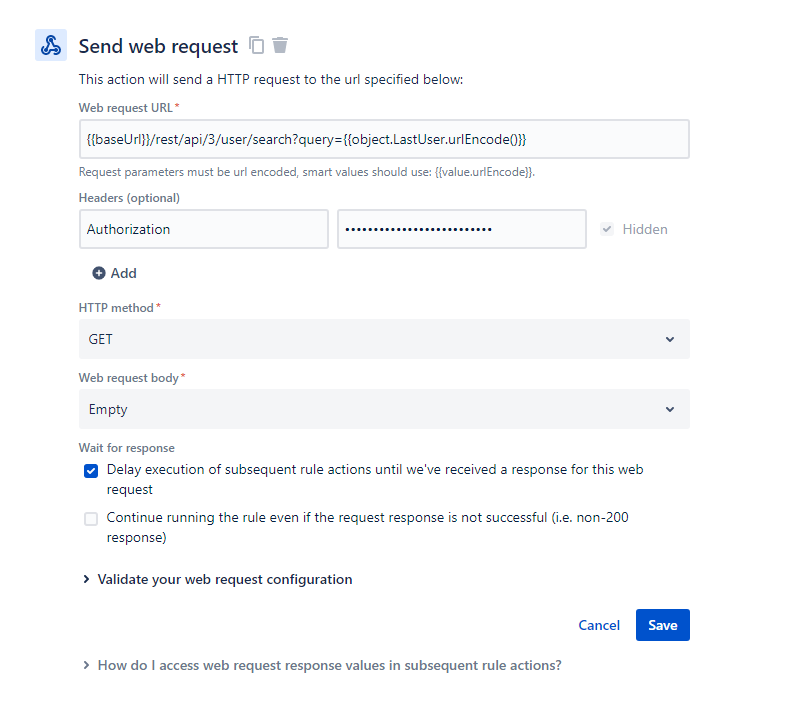Expand How do I access web request response values
This screenshot has height=706, width=790.
point(330,666)
